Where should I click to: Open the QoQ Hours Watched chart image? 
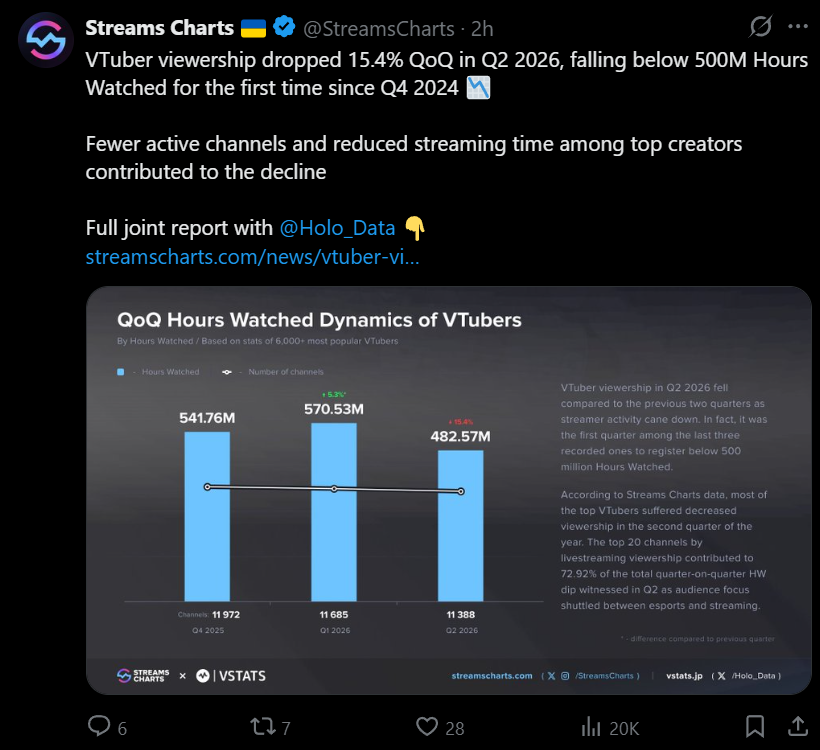point(449,490)
